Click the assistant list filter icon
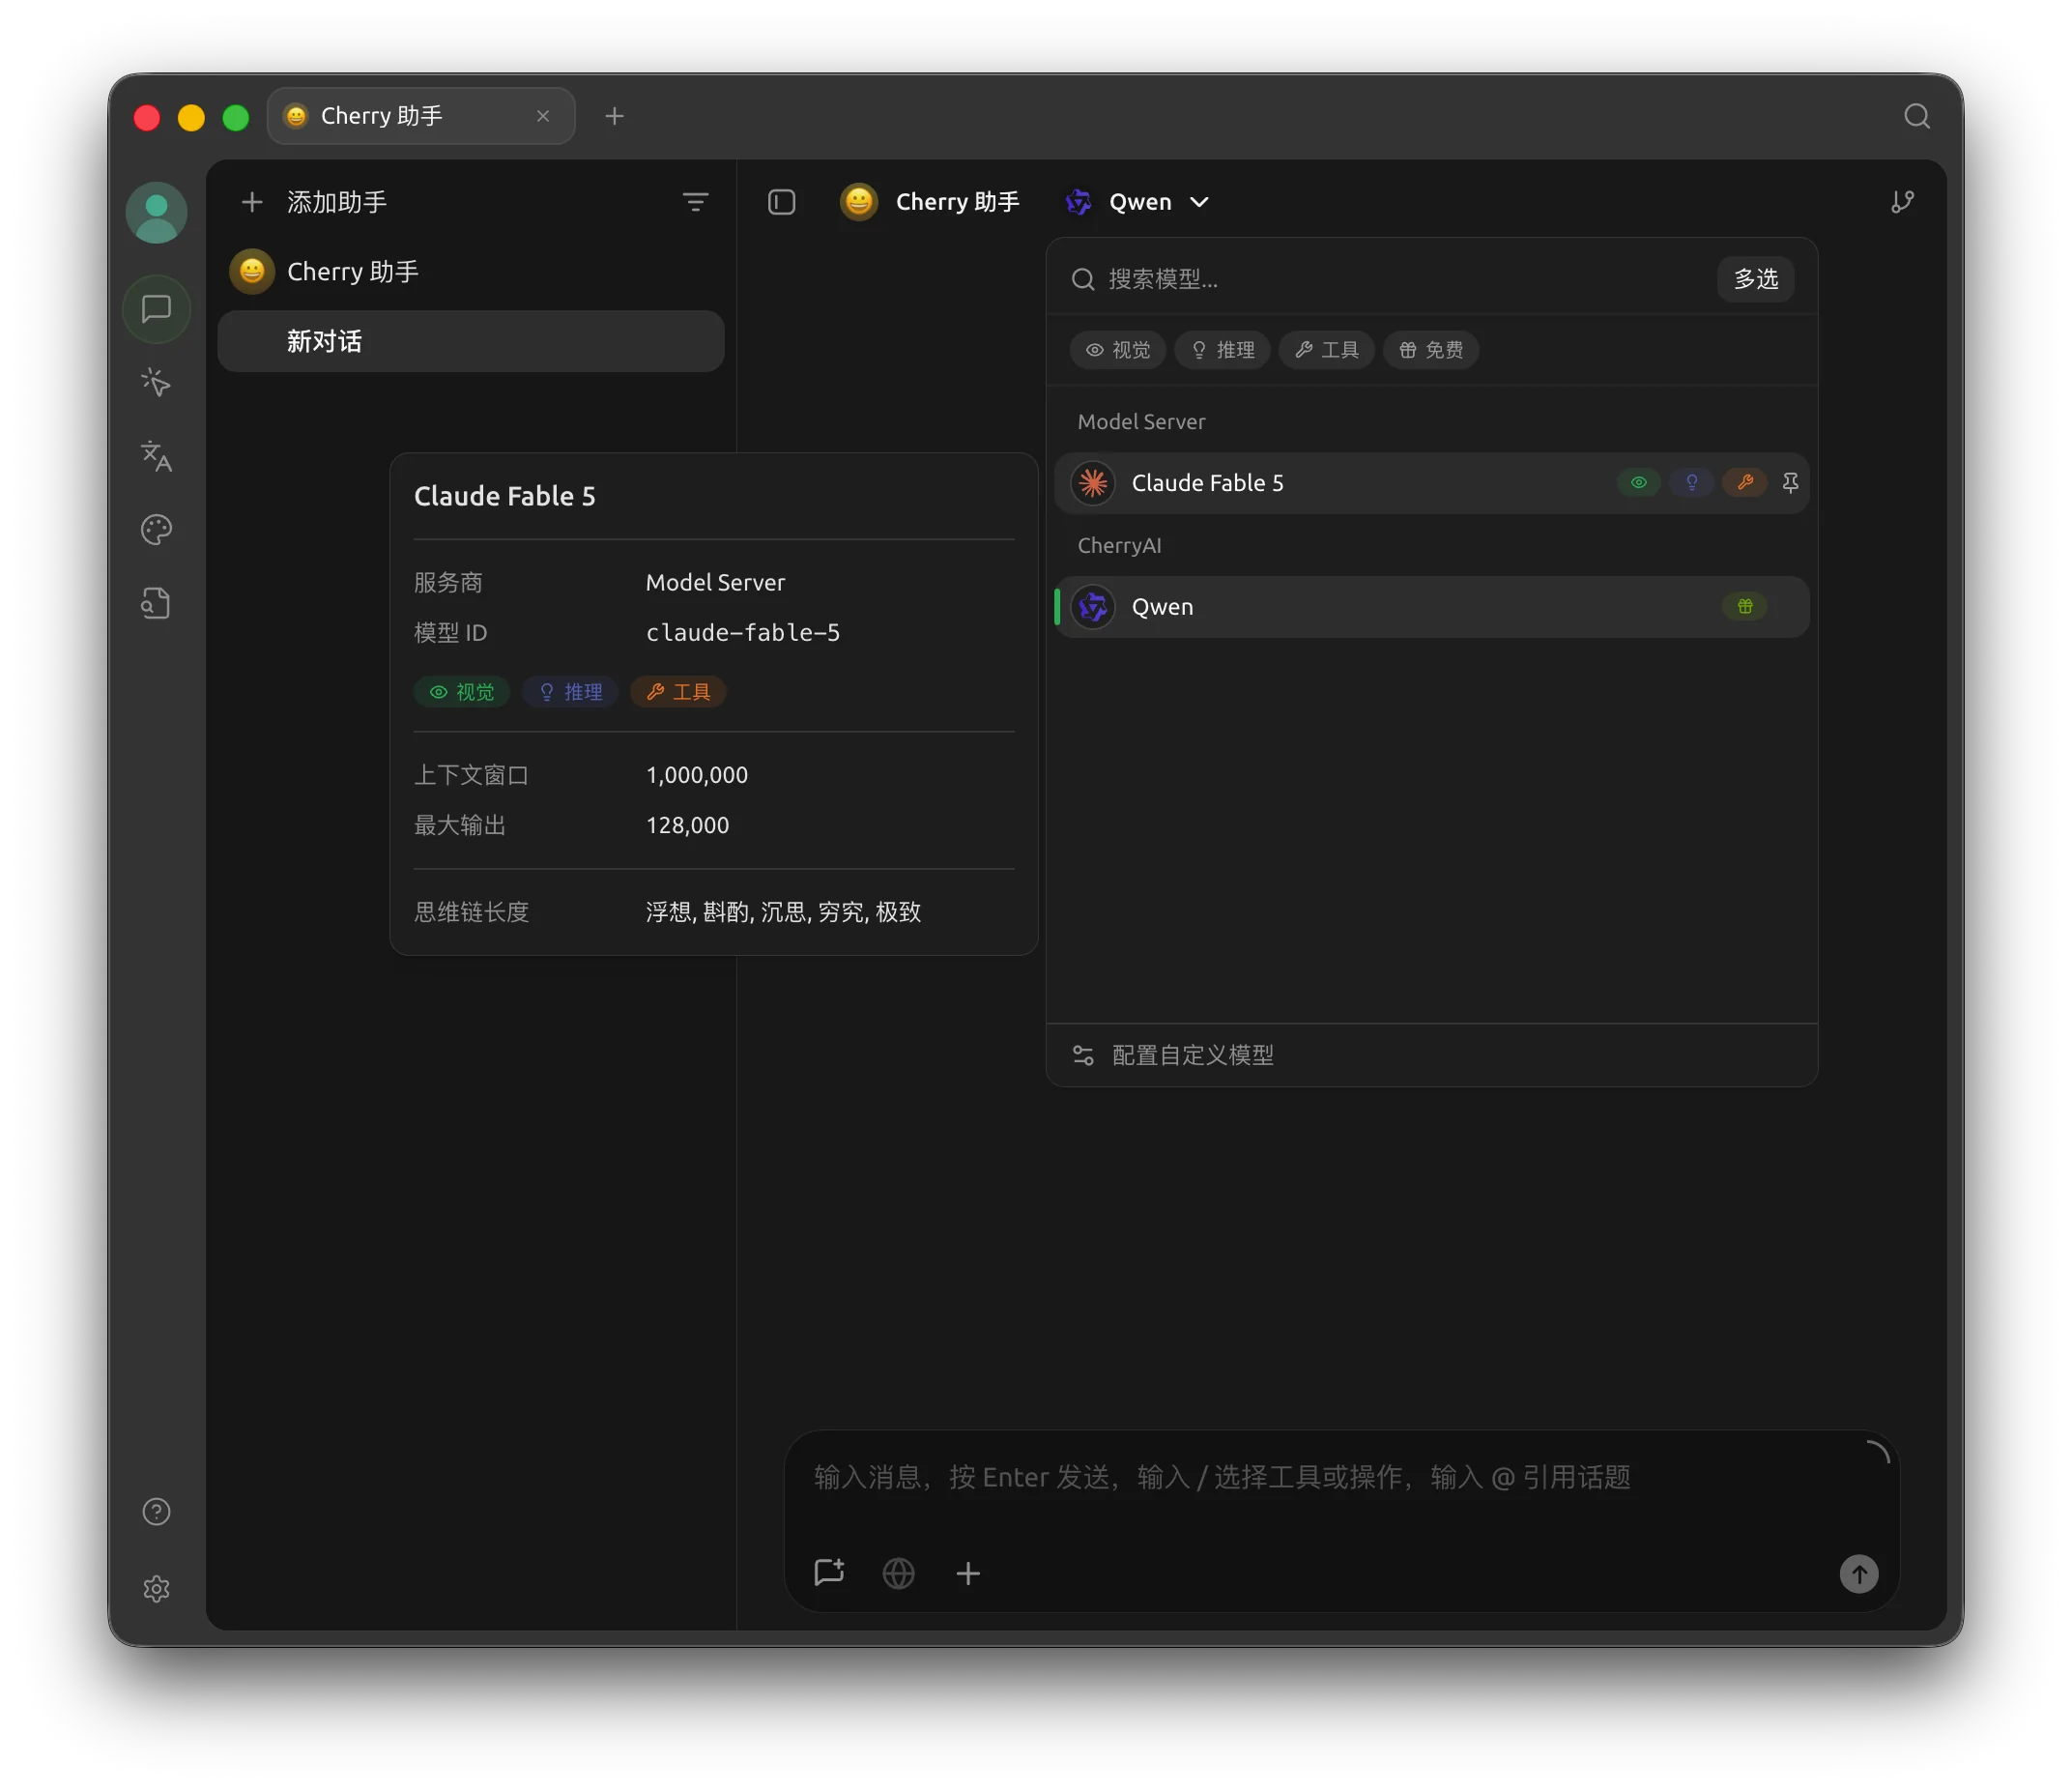This screenshot has width=2072, height=1790. point(695,202)
